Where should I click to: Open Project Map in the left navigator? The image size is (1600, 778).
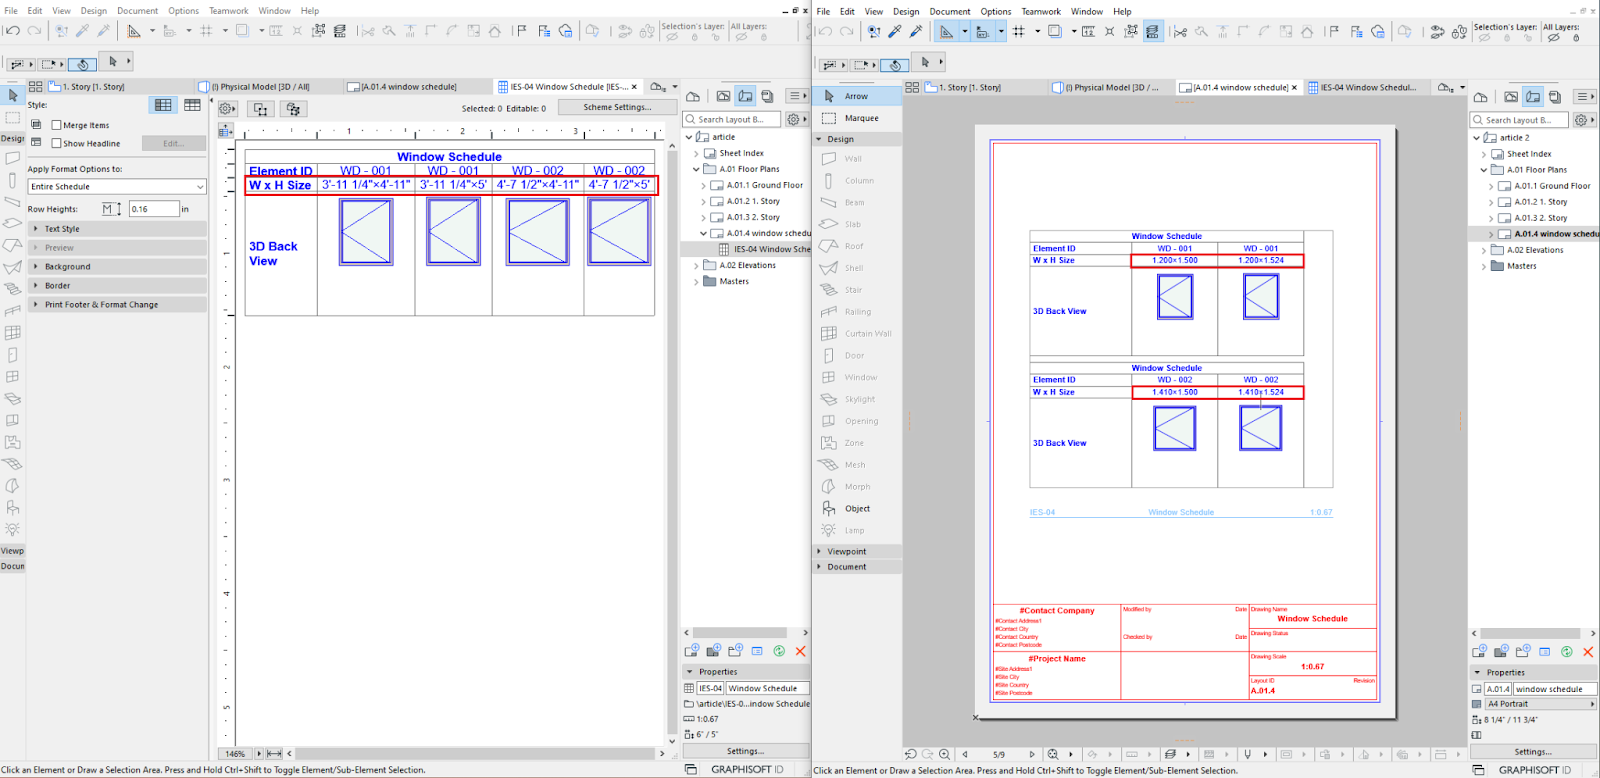pos(692,96)
